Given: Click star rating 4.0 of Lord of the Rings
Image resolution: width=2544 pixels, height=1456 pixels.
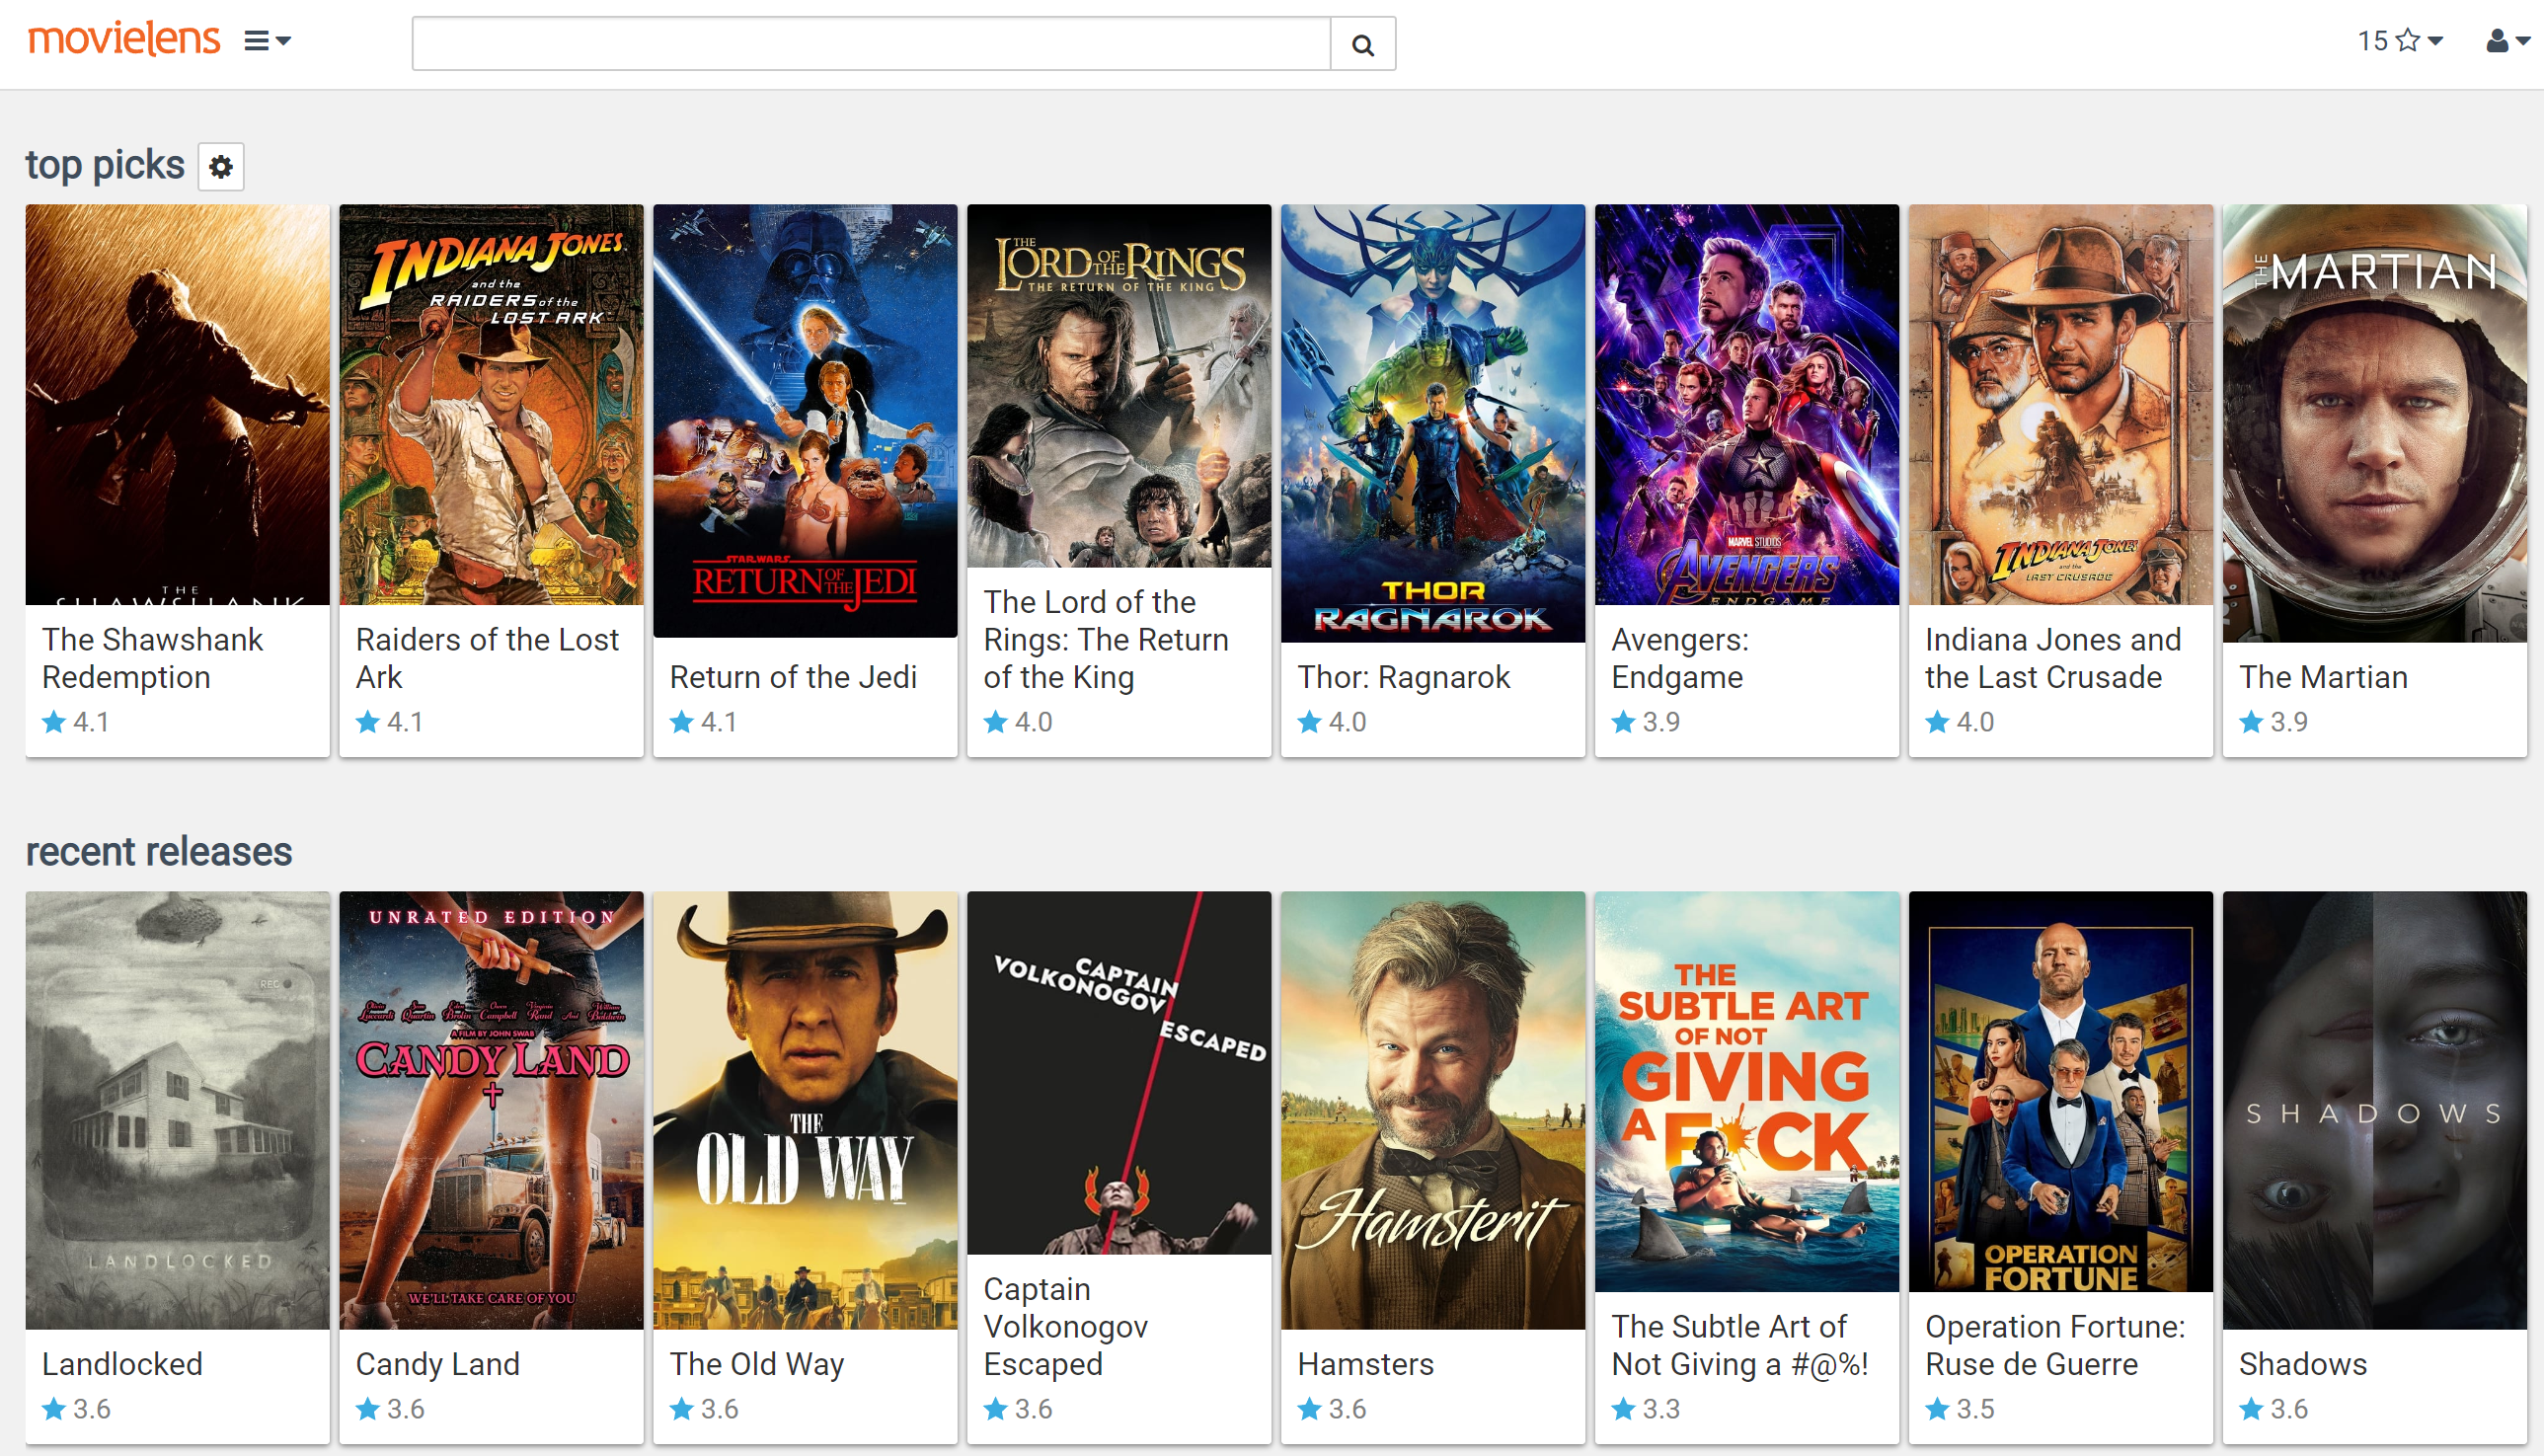Looking at the screenshot, I should tap(1018, 722).
